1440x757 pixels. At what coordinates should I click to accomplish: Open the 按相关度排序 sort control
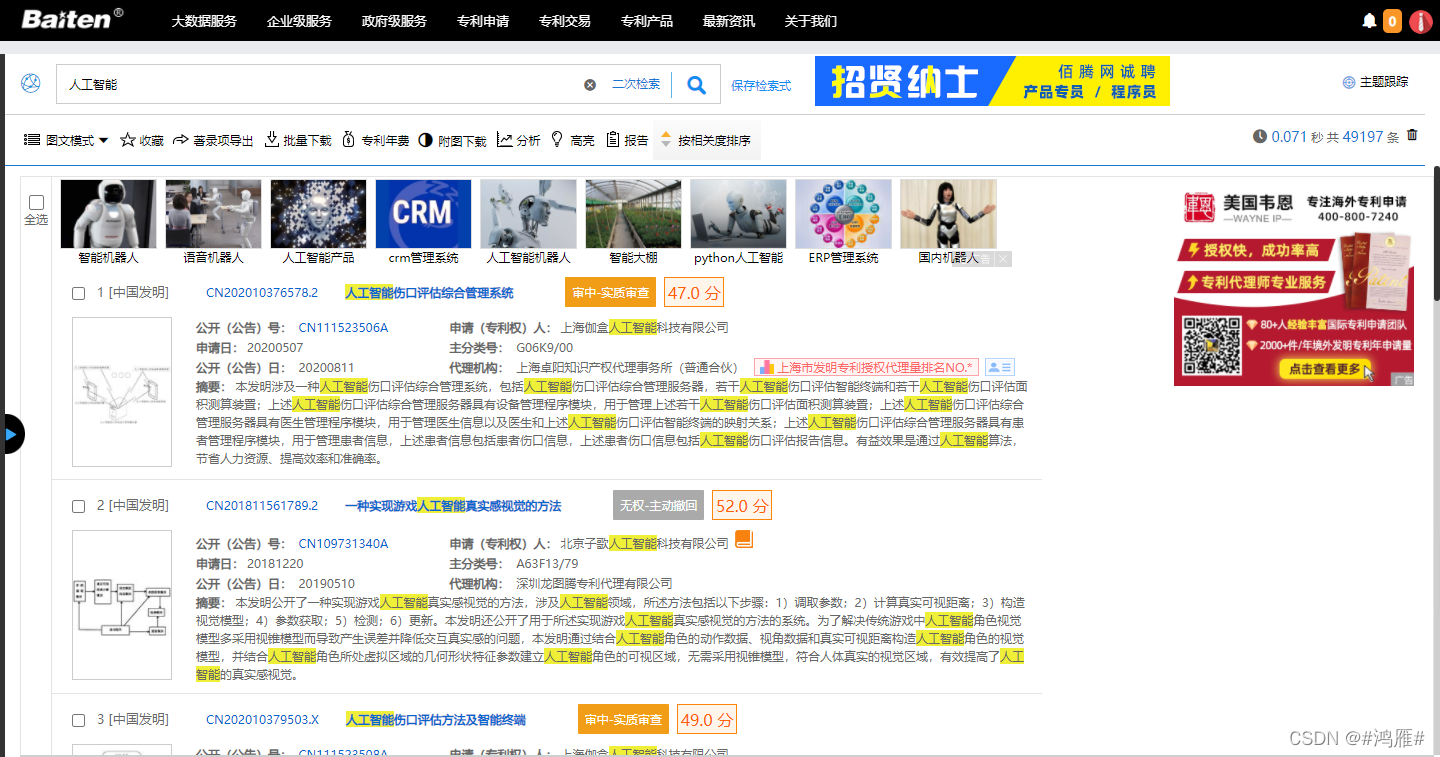[x=706, y=140]
